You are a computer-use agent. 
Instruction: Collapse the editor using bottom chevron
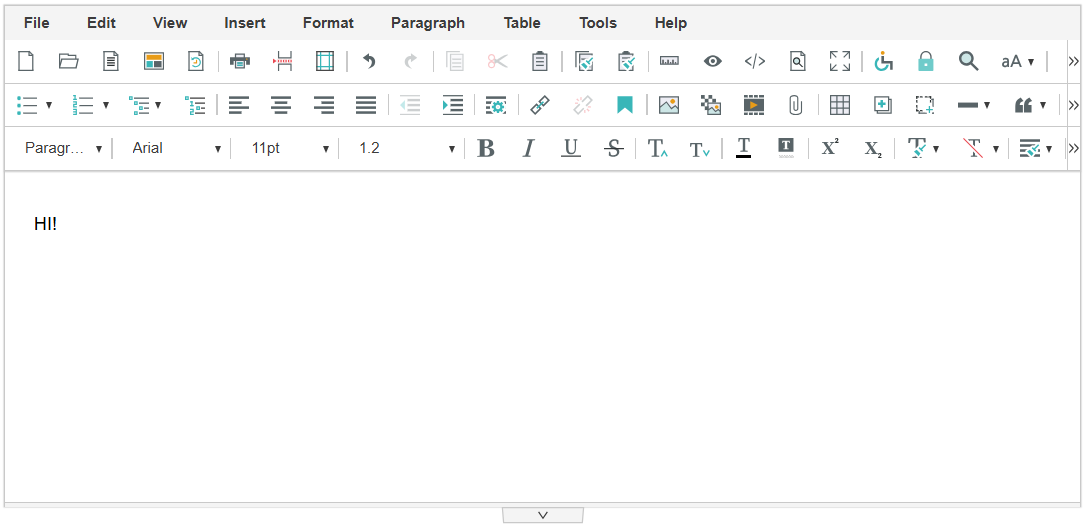pyautogui.click(x=543, y=515)
